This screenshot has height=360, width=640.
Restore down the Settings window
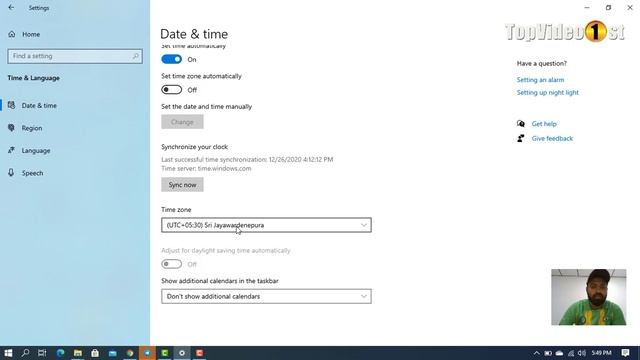point(608,7)
